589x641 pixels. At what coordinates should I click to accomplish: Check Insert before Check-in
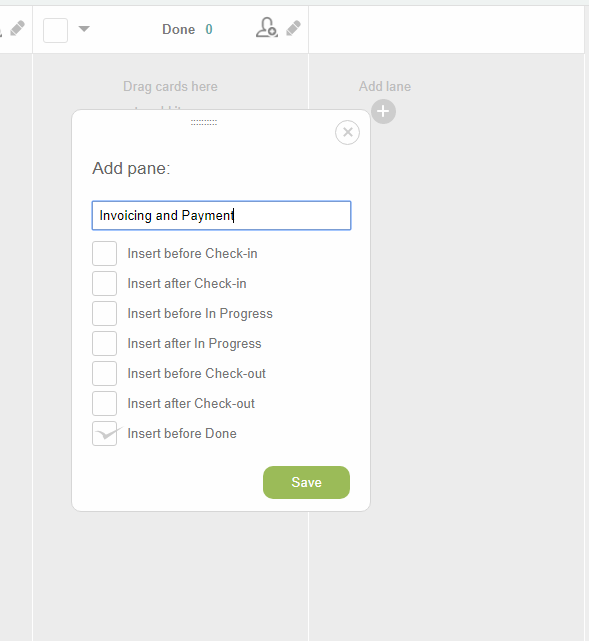click(x=104, y=253)
